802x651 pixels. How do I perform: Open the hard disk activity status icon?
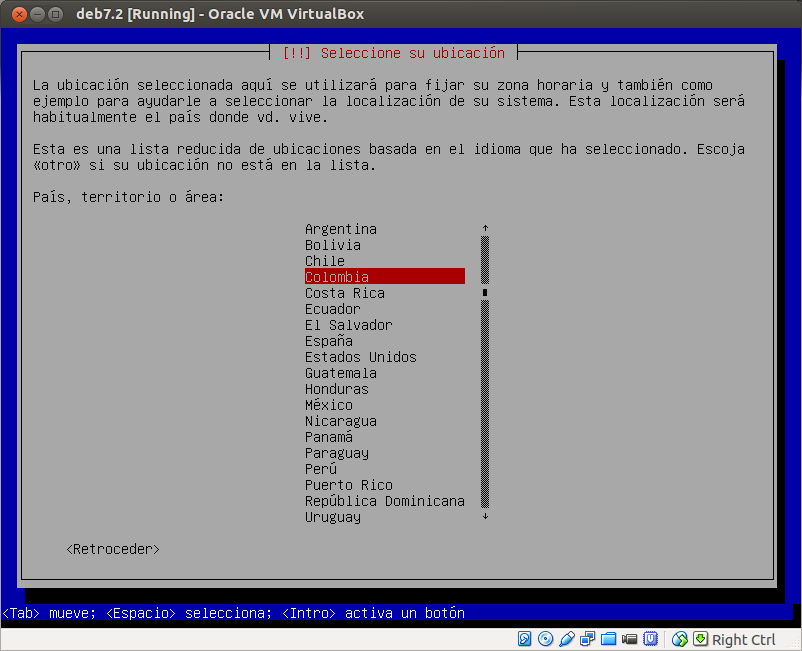pyautogui.click(x=525, y=639)
